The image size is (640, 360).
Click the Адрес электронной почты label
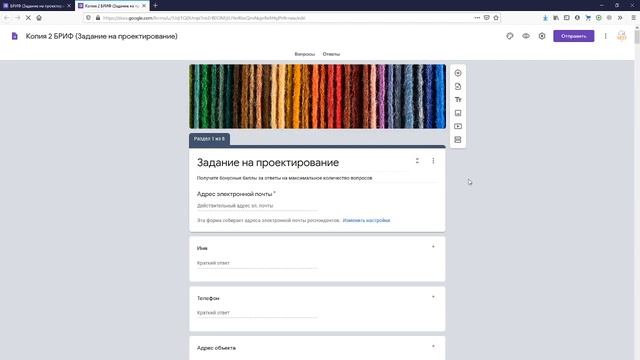(234, 194)
